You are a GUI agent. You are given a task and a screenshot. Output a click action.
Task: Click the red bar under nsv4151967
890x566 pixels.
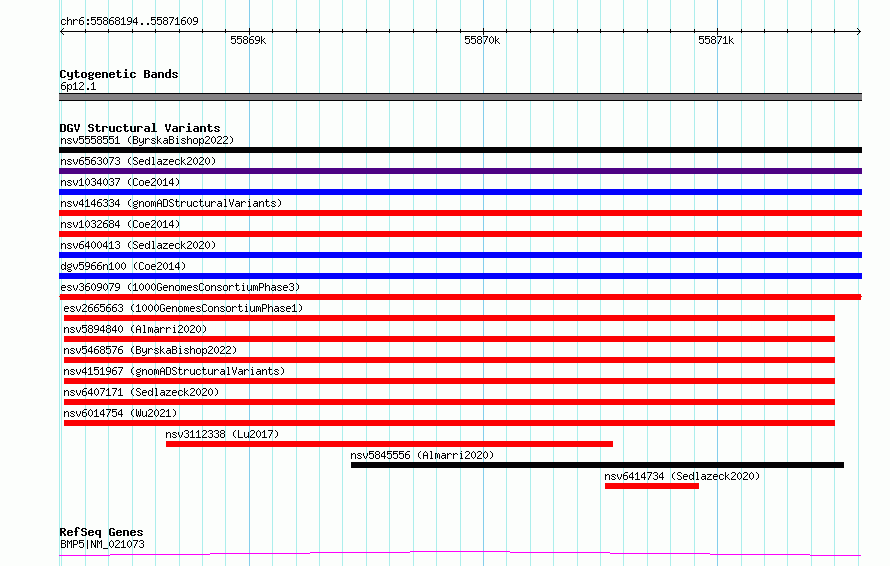click(450, 381)
